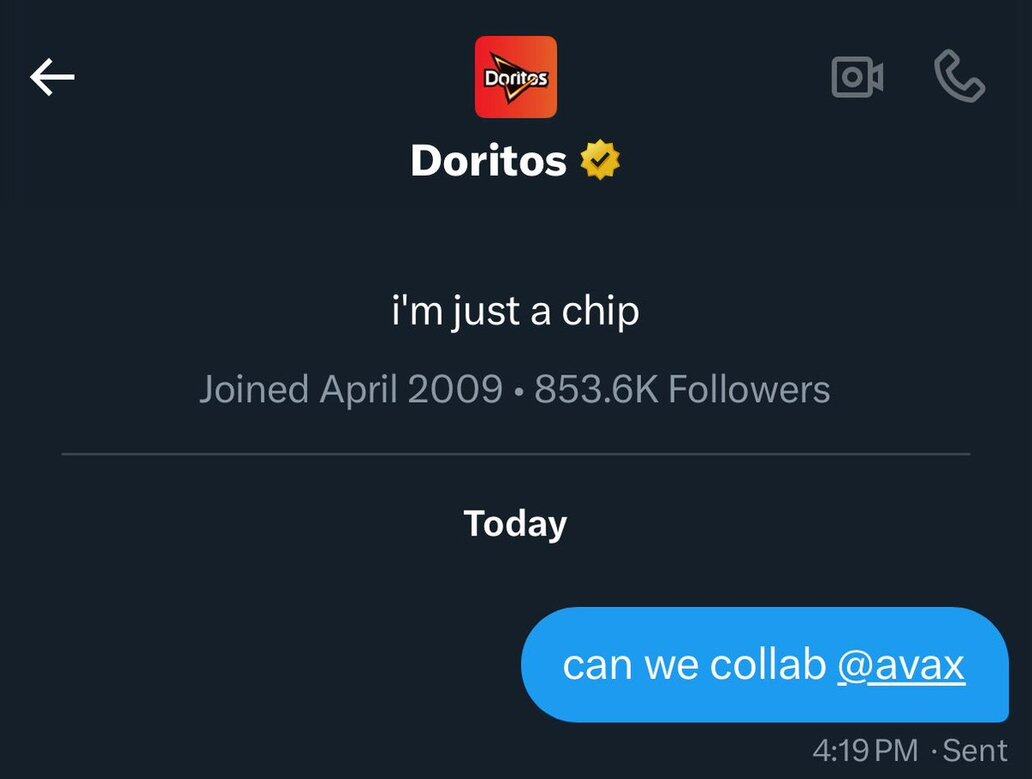Viewport: 1032px width, 779px height.
Task: Open the Doritos profile picture
Action: [x=516, y=77]
